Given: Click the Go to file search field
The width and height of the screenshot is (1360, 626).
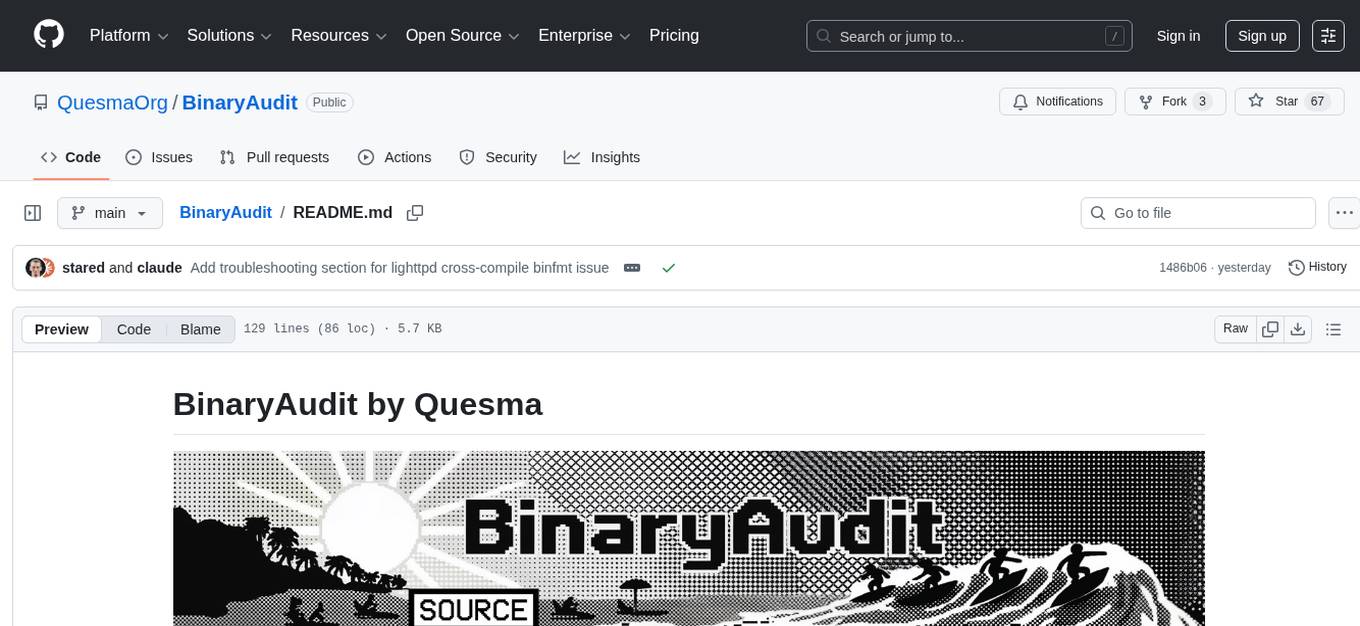Looking at the screenshot, I should coord(1197,212).
